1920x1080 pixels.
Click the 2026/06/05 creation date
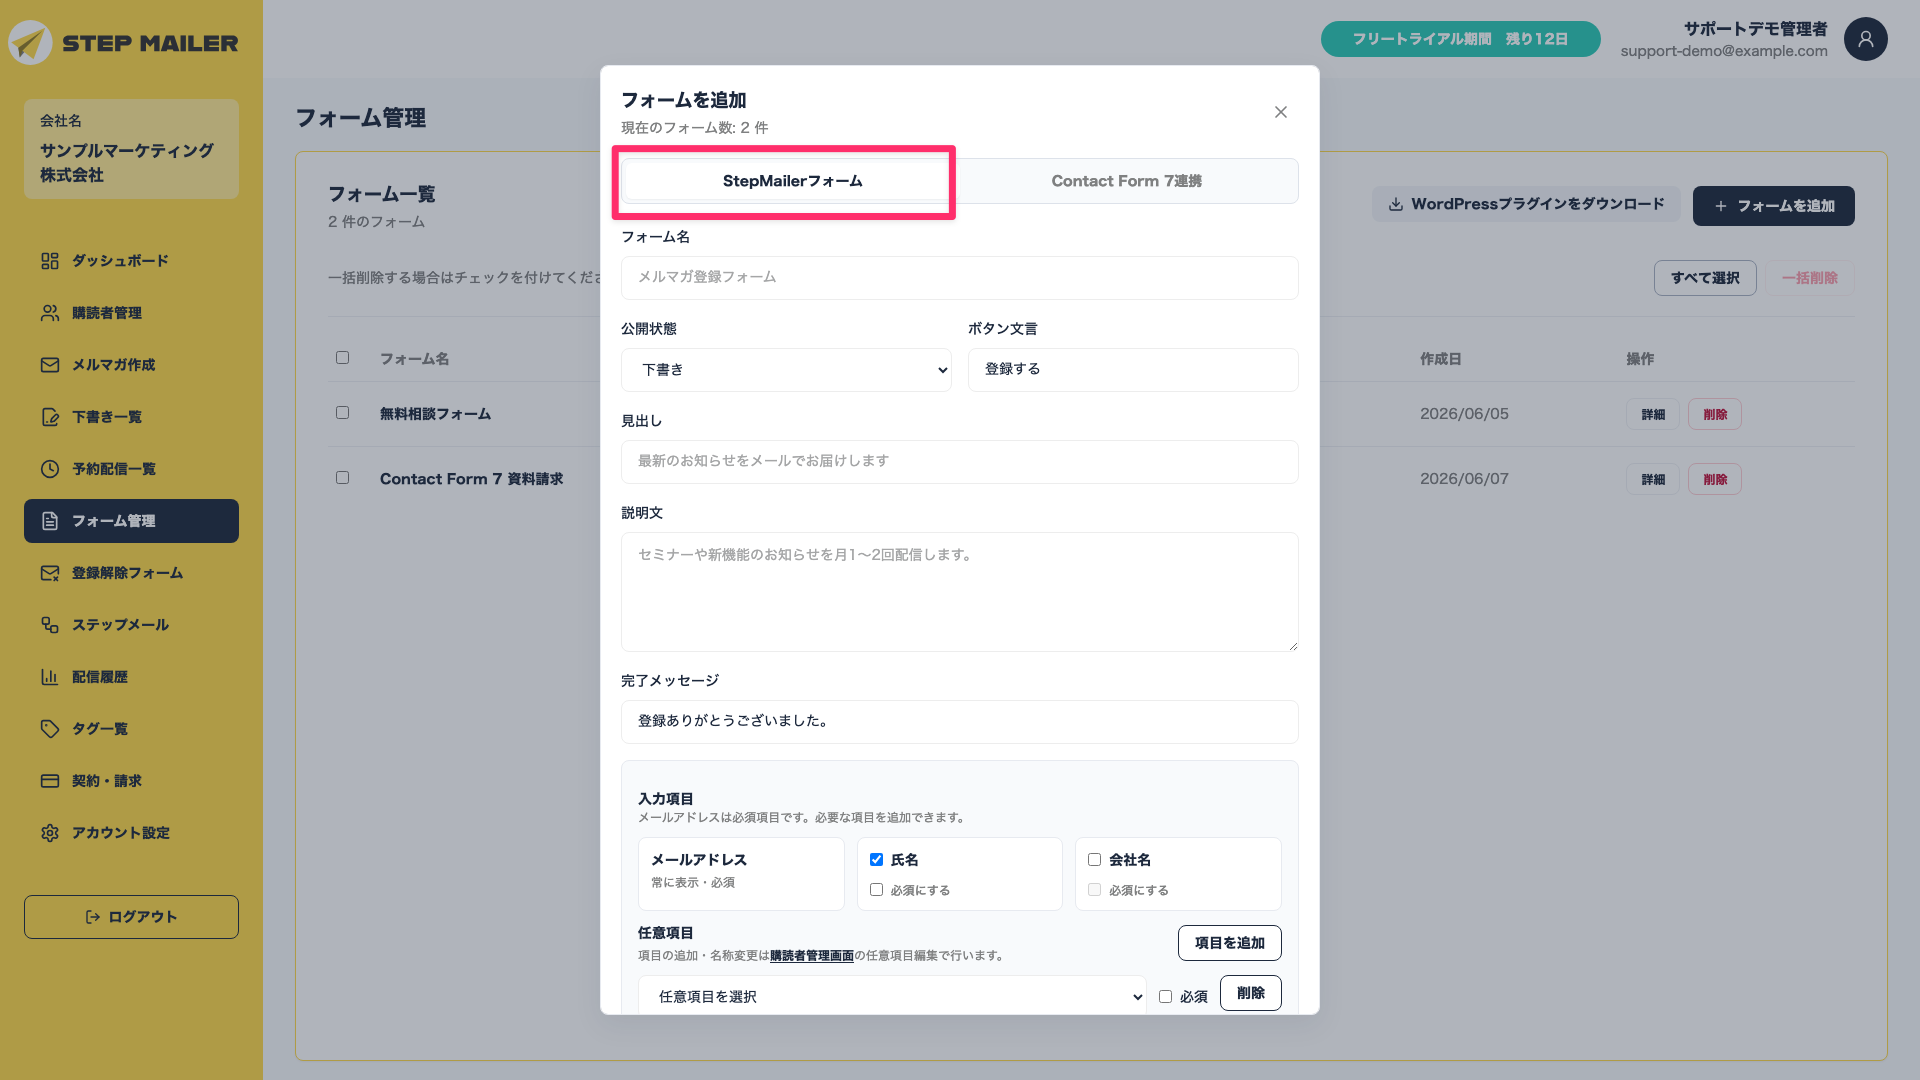click(1464, 414)
